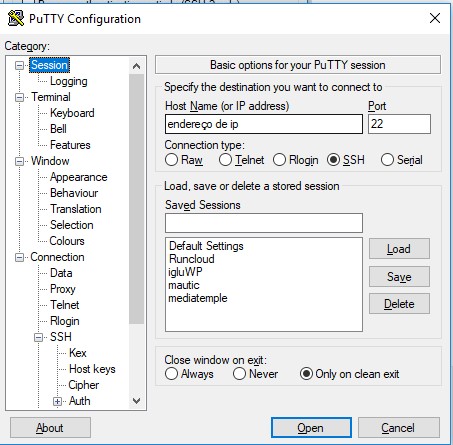The width and height of the screenshot is (453, 445).
Task: Select the Raw connection type
Action: 171,160
